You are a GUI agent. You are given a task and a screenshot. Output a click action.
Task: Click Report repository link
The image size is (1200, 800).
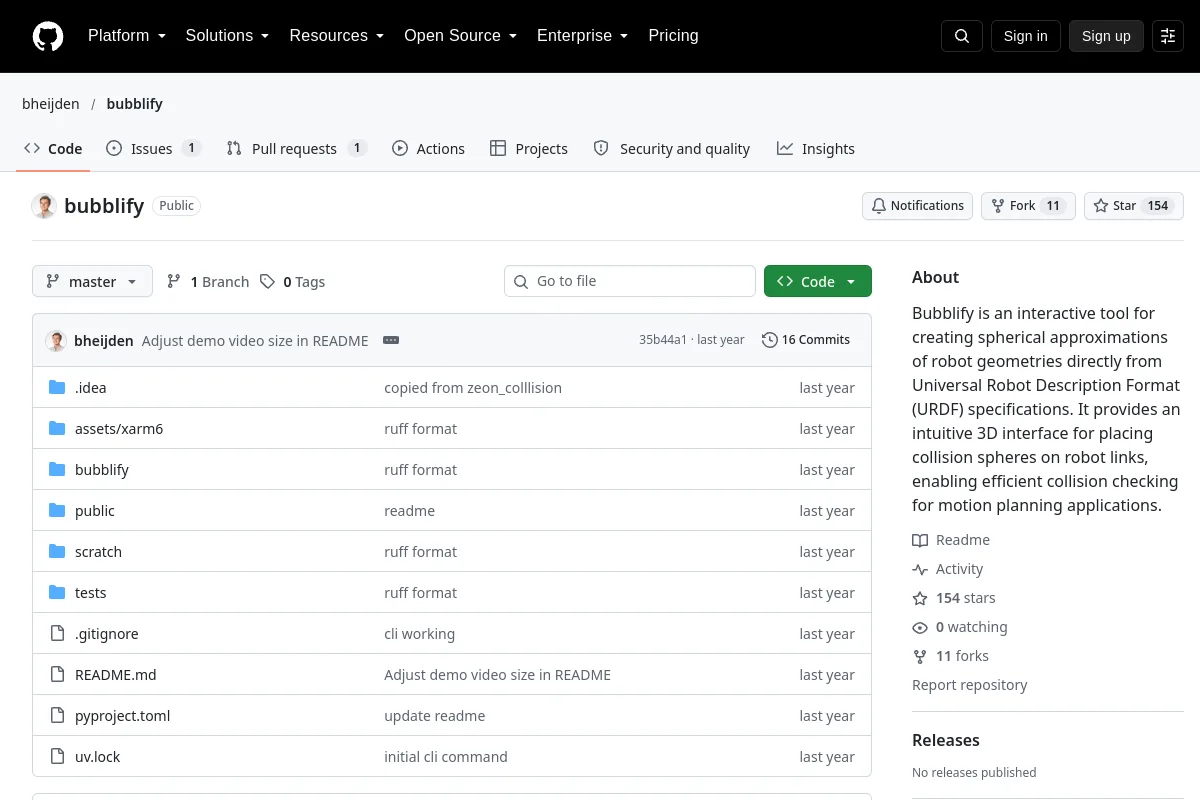pos(969,685)
